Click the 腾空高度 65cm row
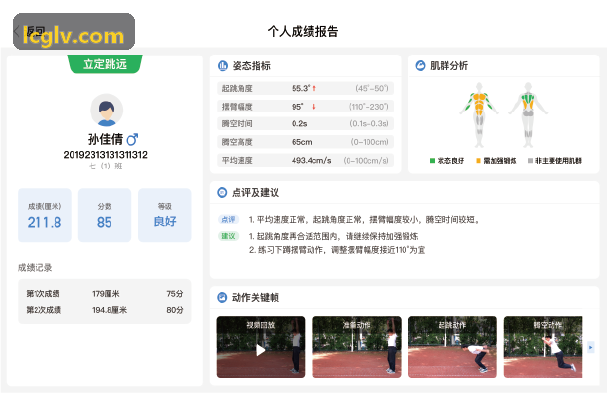 (x=305, y=142)
